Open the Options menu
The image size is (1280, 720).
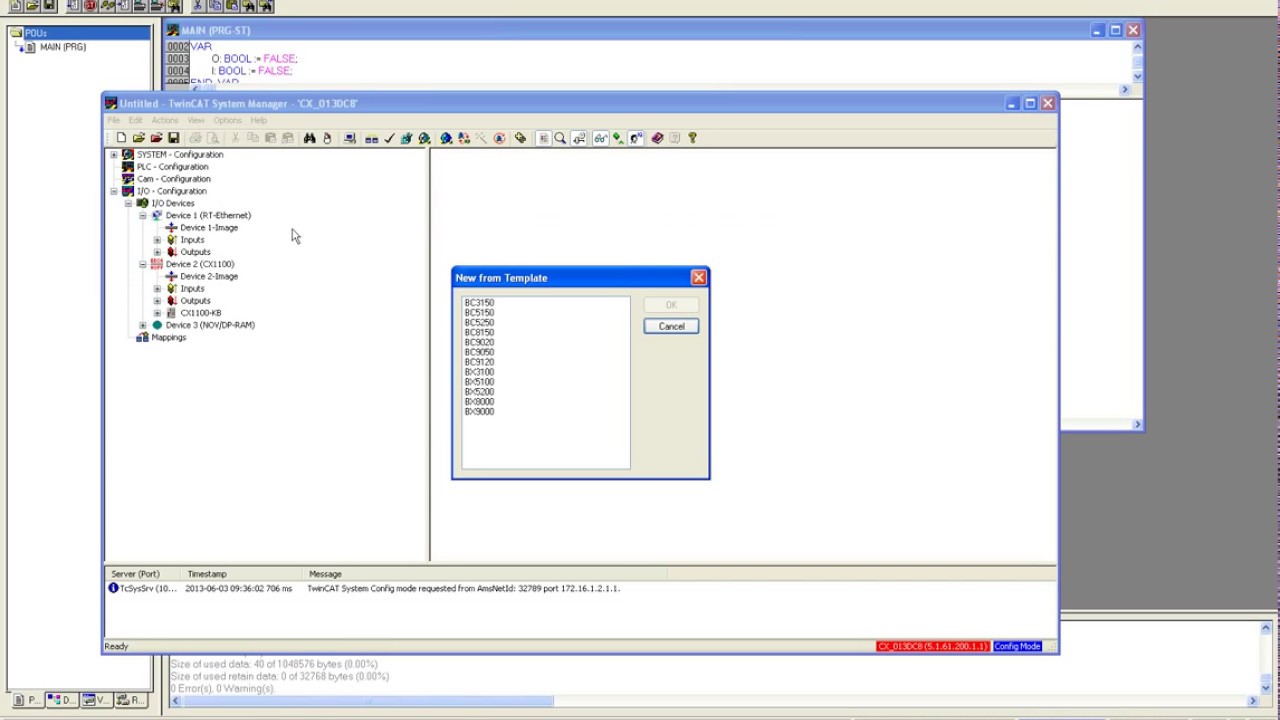[227, 120]
